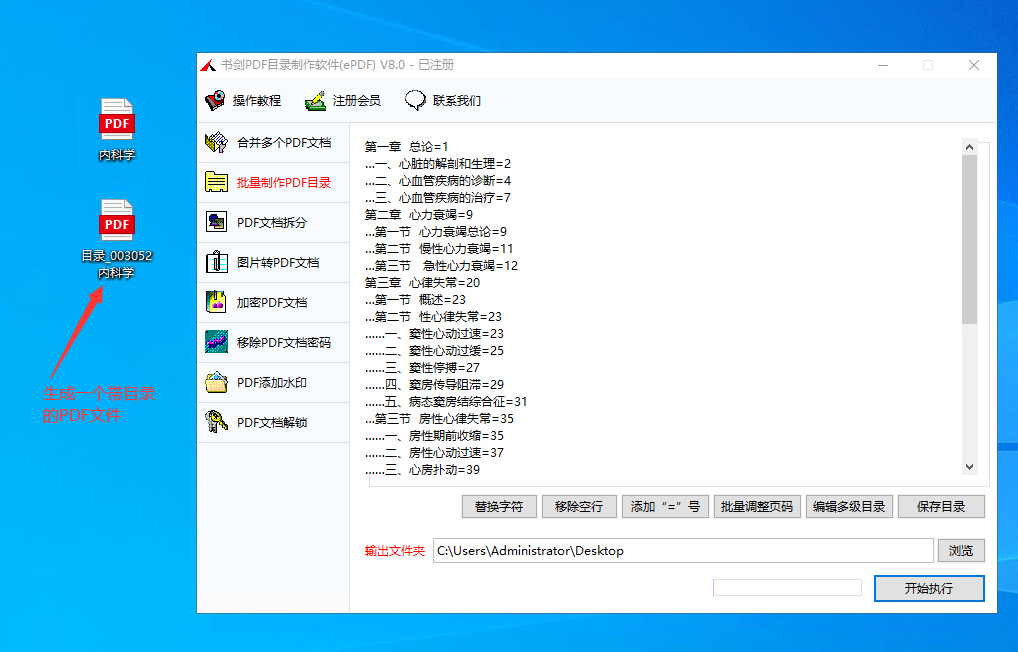Click the 移除PDF文档密码 icon
This screenshot has width=1018, height=652.
[216, 343]
